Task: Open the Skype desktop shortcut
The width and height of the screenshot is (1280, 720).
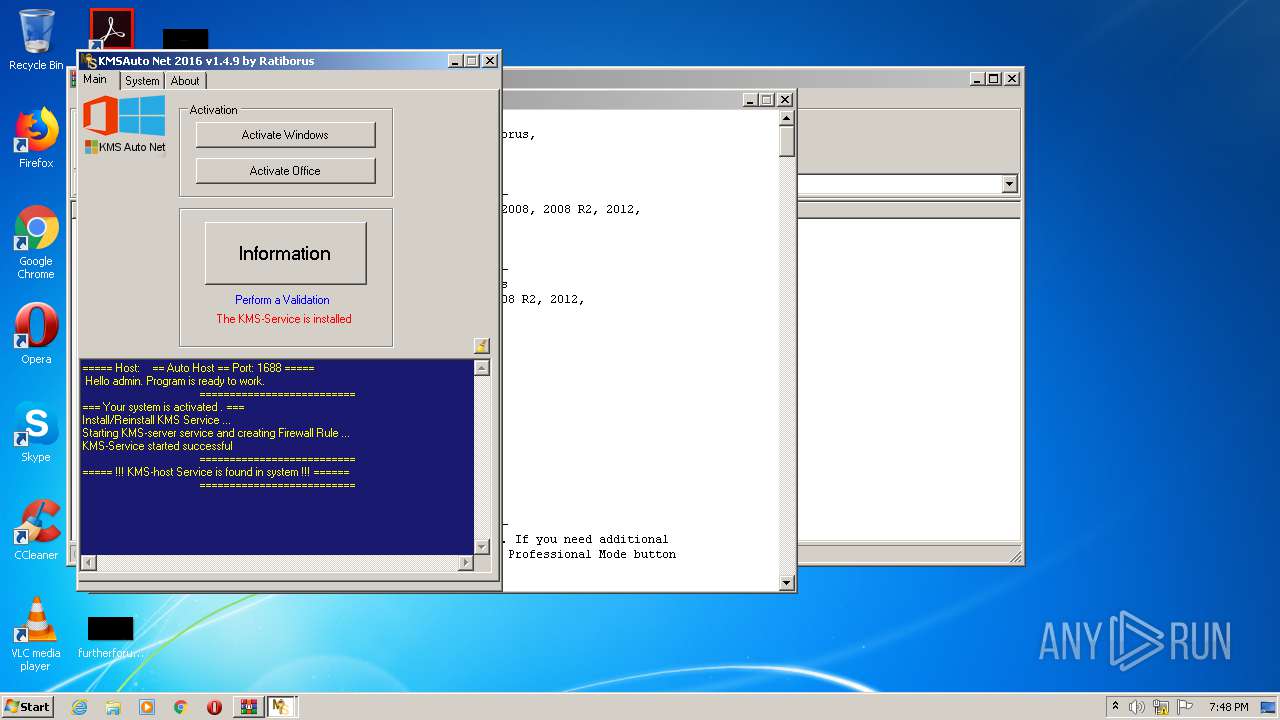Action: point(36,432)
